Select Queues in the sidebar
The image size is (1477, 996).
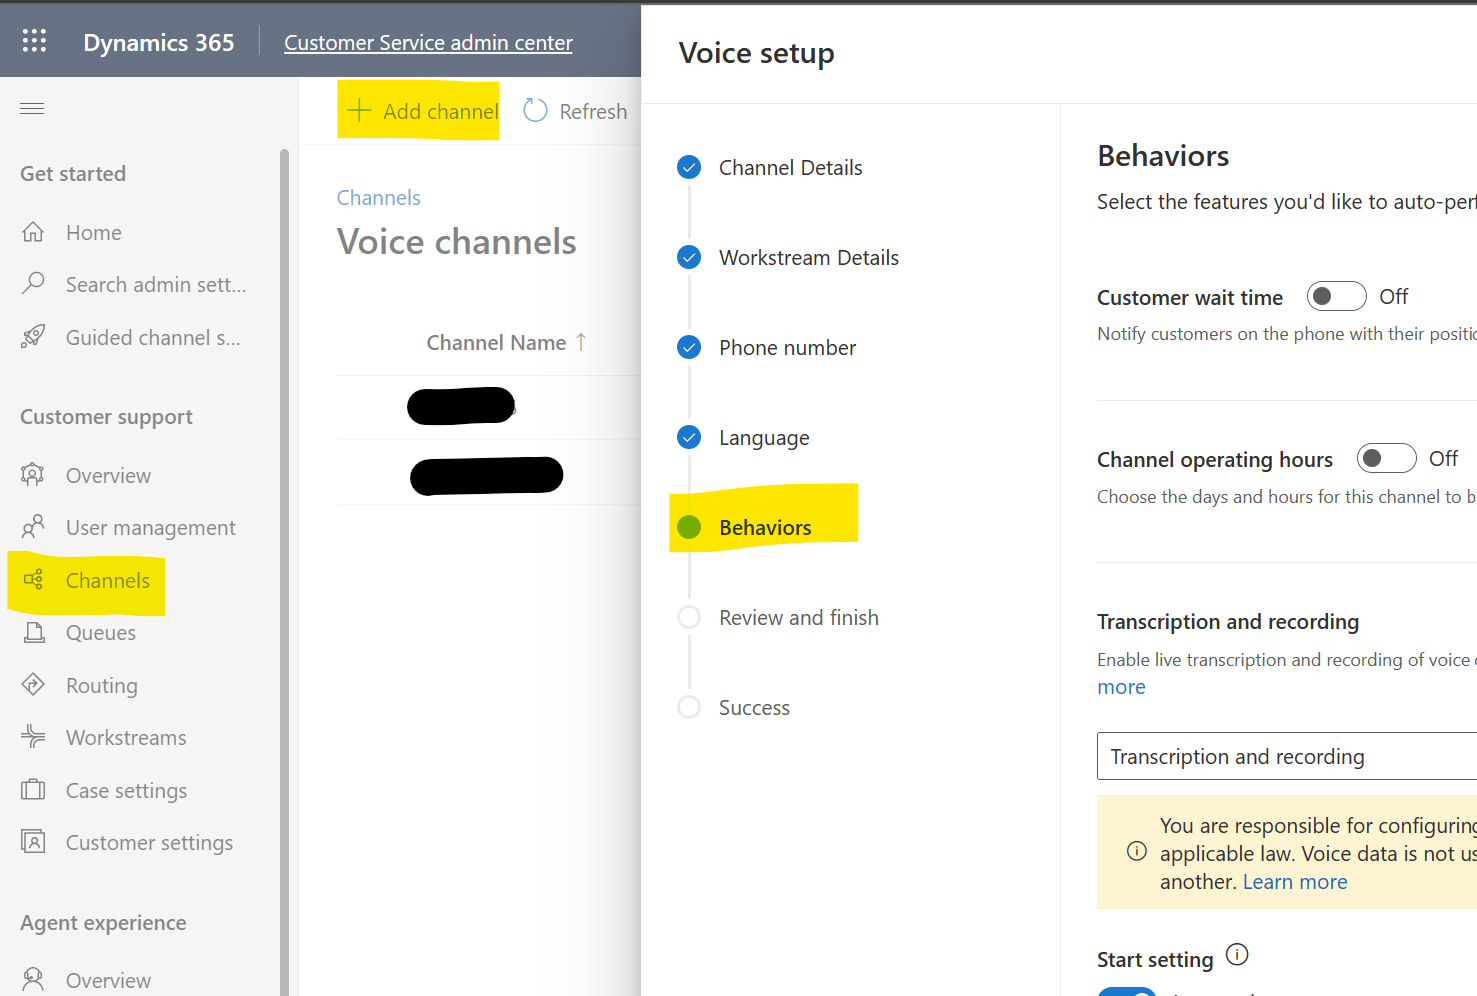[x=101, y=633]
